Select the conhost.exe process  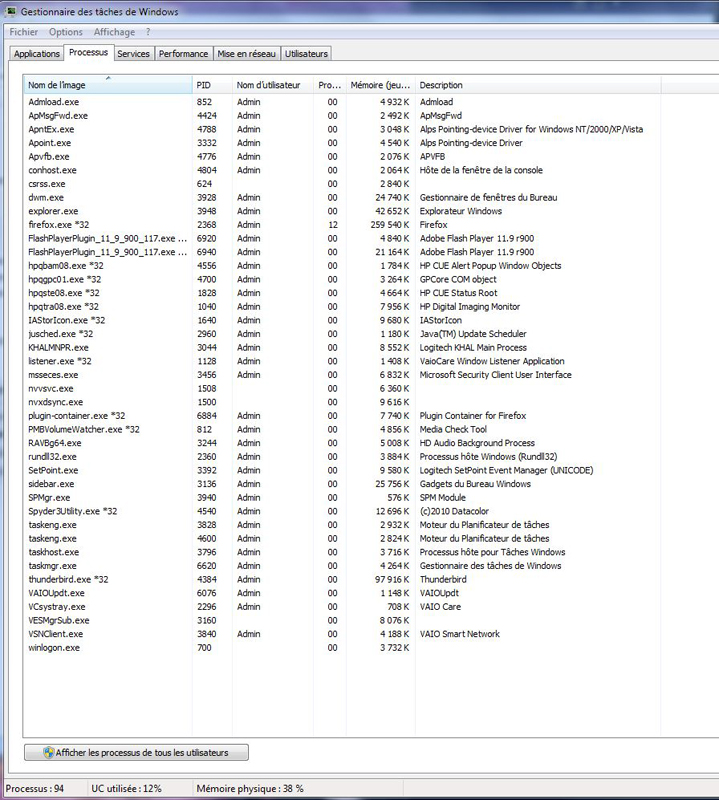[344, 170]
